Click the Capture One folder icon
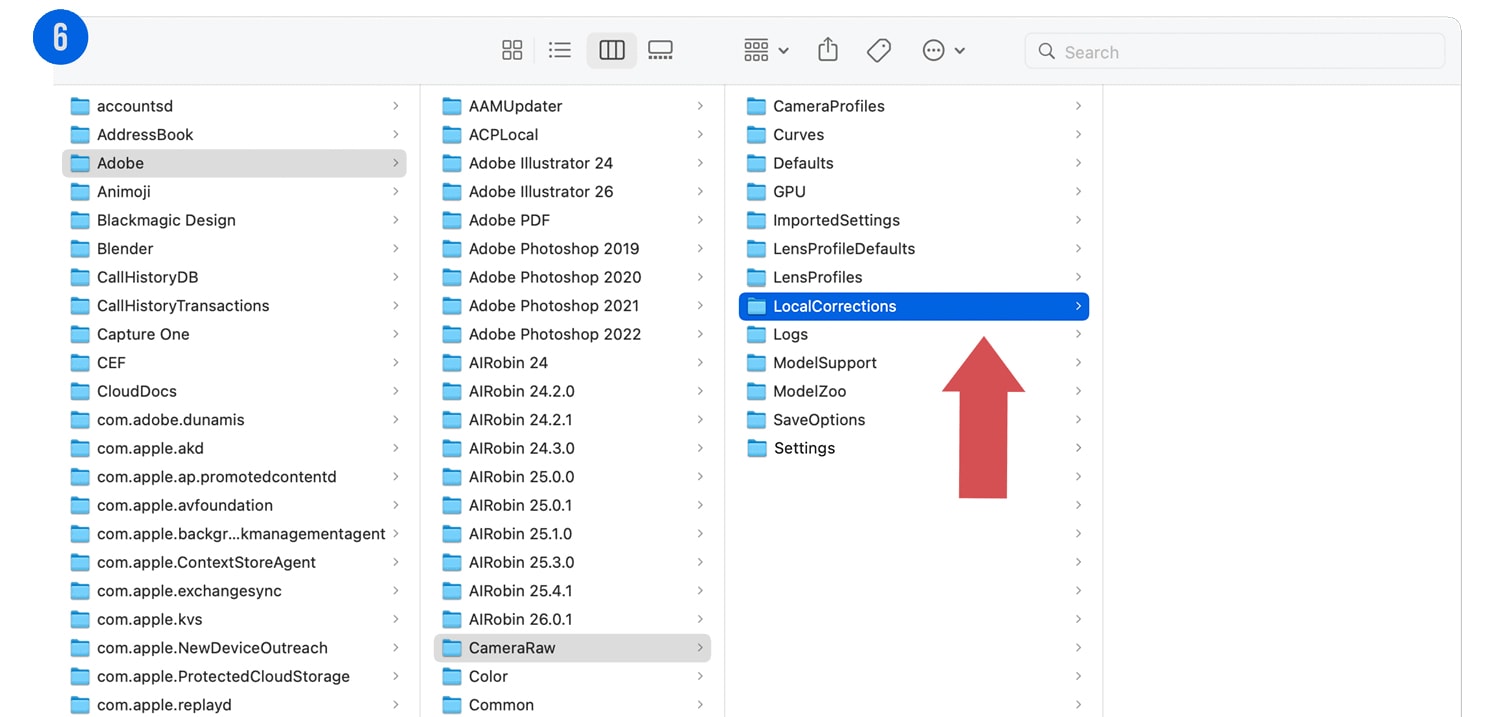Screen dimensions: 1500x717 [x=81, y=334]
